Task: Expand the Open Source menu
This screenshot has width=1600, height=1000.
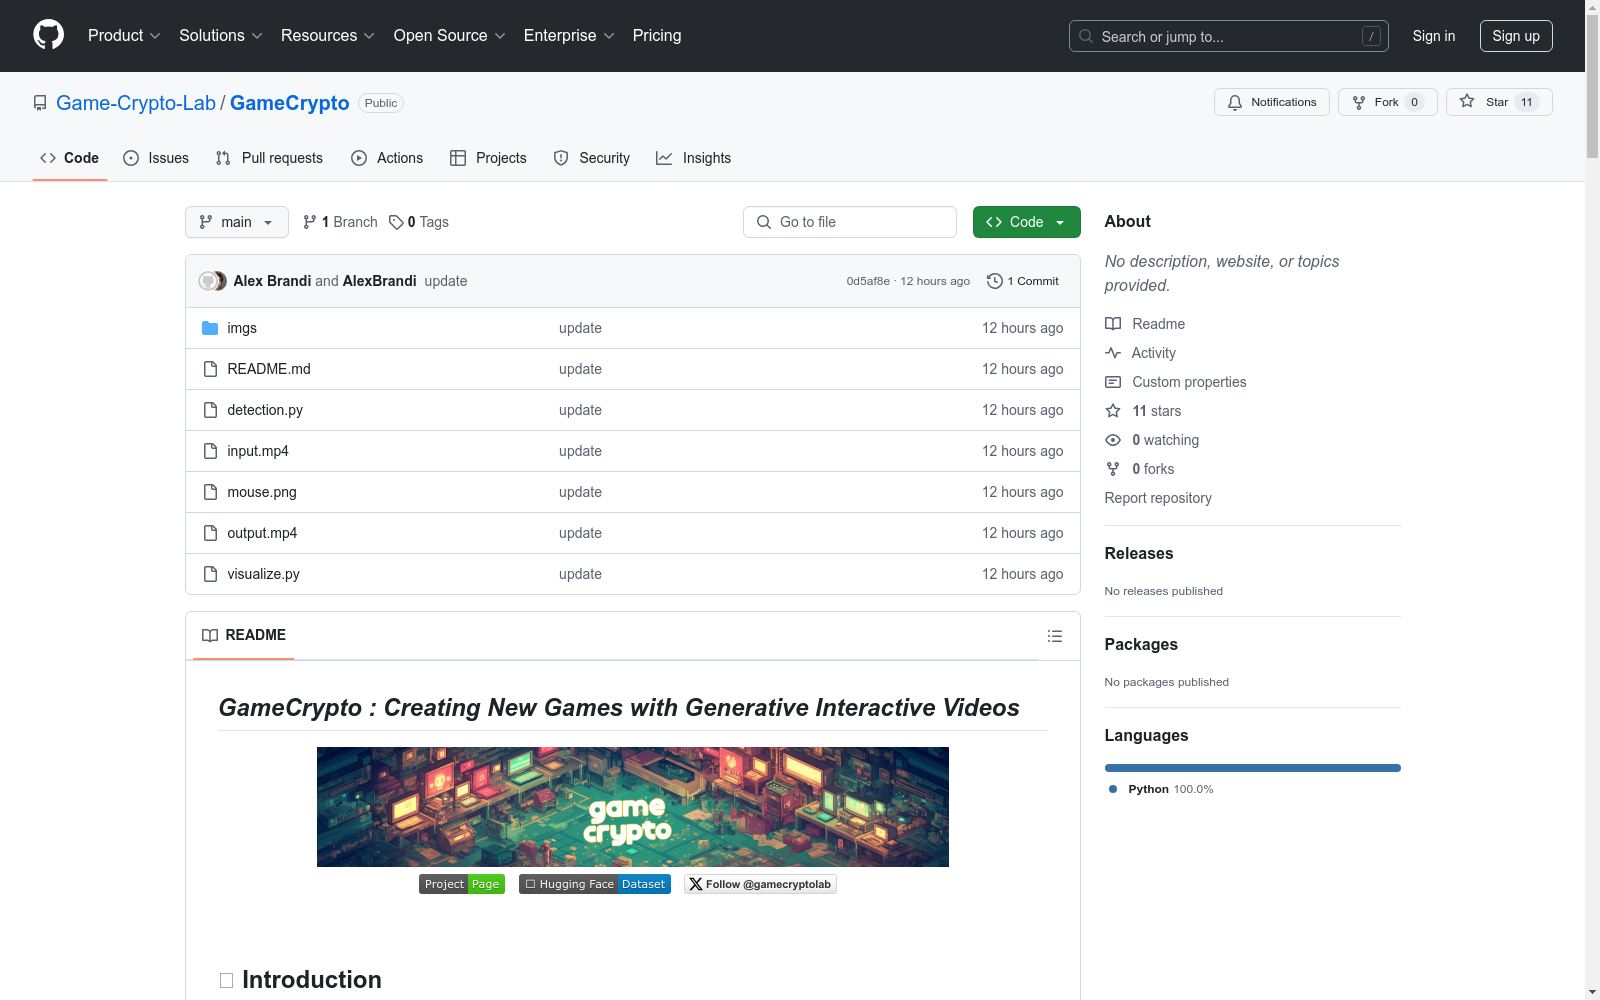Action: [450, 36]
